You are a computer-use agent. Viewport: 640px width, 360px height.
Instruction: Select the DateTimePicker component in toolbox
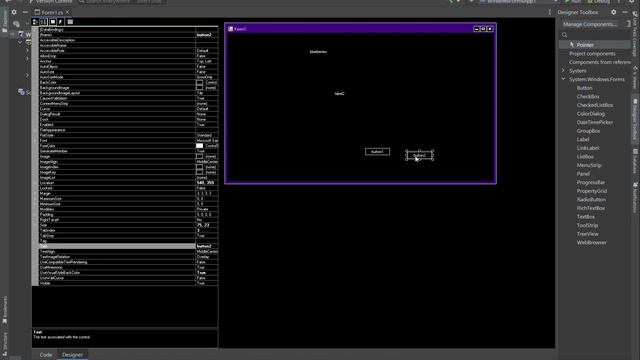(594, 122)
